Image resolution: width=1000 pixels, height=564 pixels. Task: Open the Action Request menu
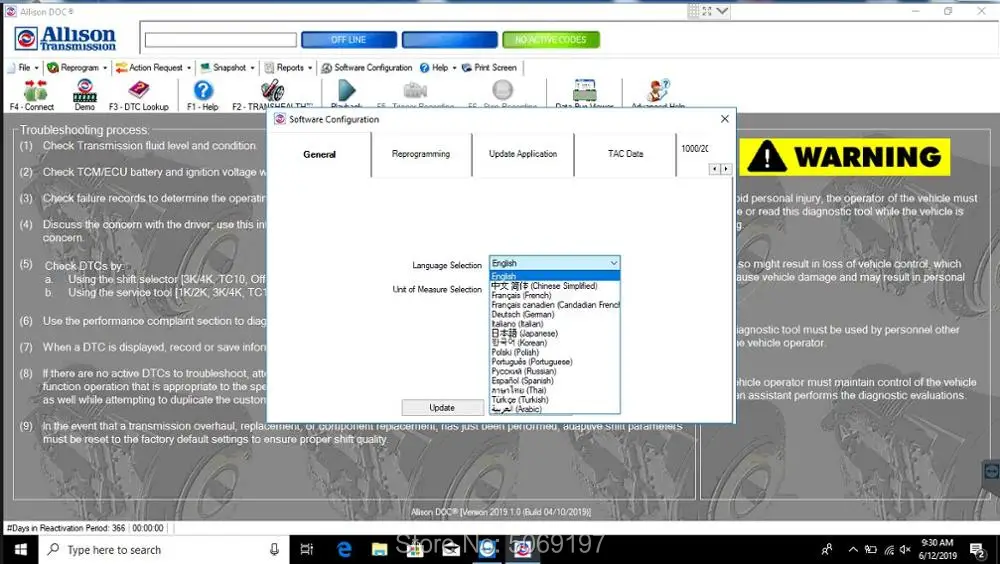153,67
